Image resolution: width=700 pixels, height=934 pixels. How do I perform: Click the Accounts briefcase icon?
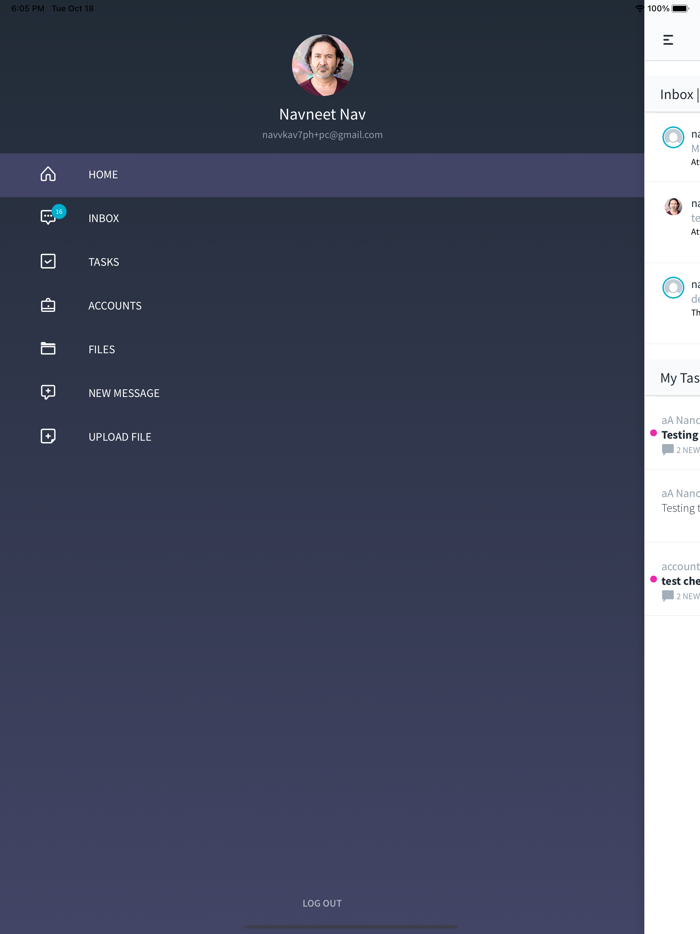[48, 305]
